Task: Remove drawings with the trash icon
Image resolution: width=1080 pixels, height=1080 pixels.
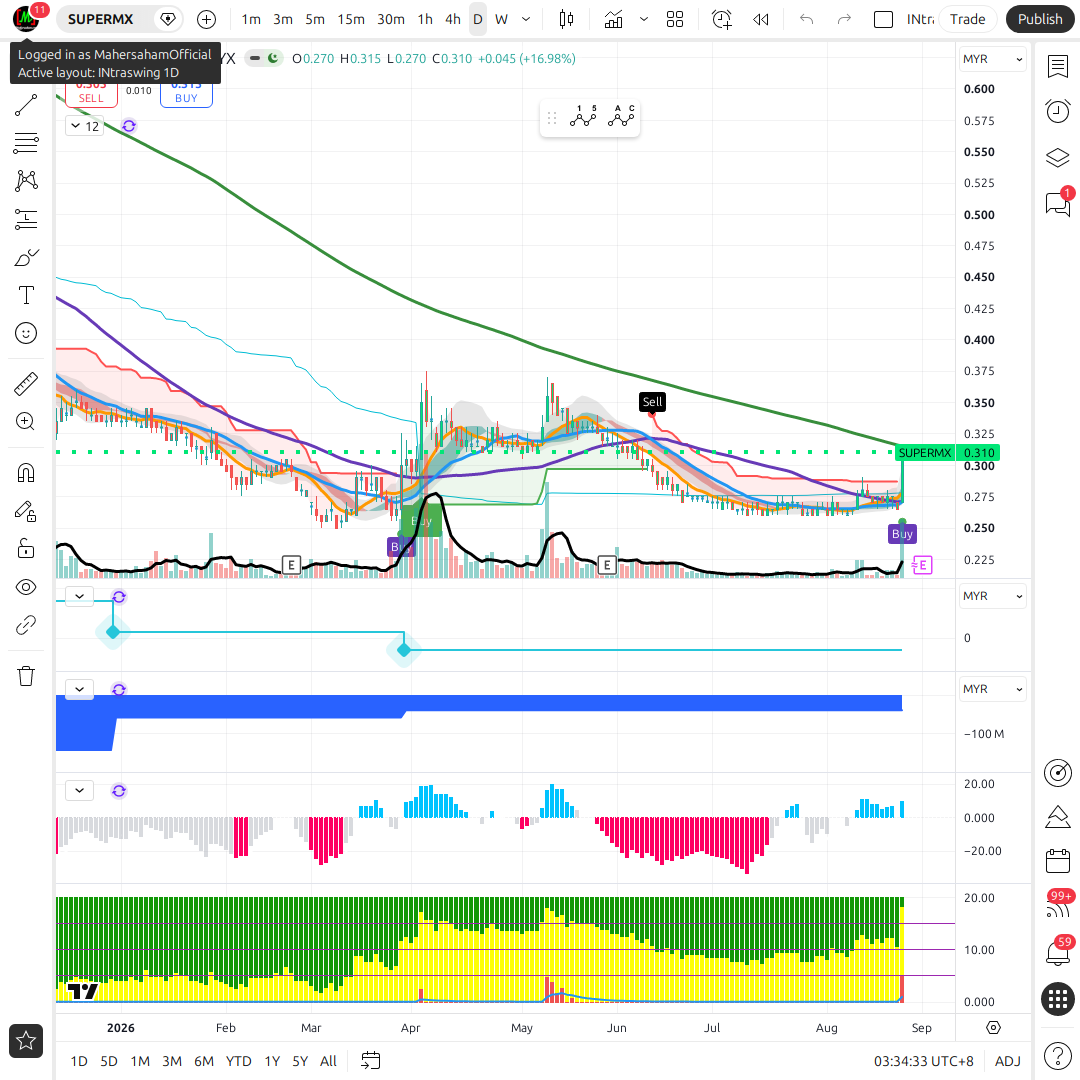Action: [26, 676]
